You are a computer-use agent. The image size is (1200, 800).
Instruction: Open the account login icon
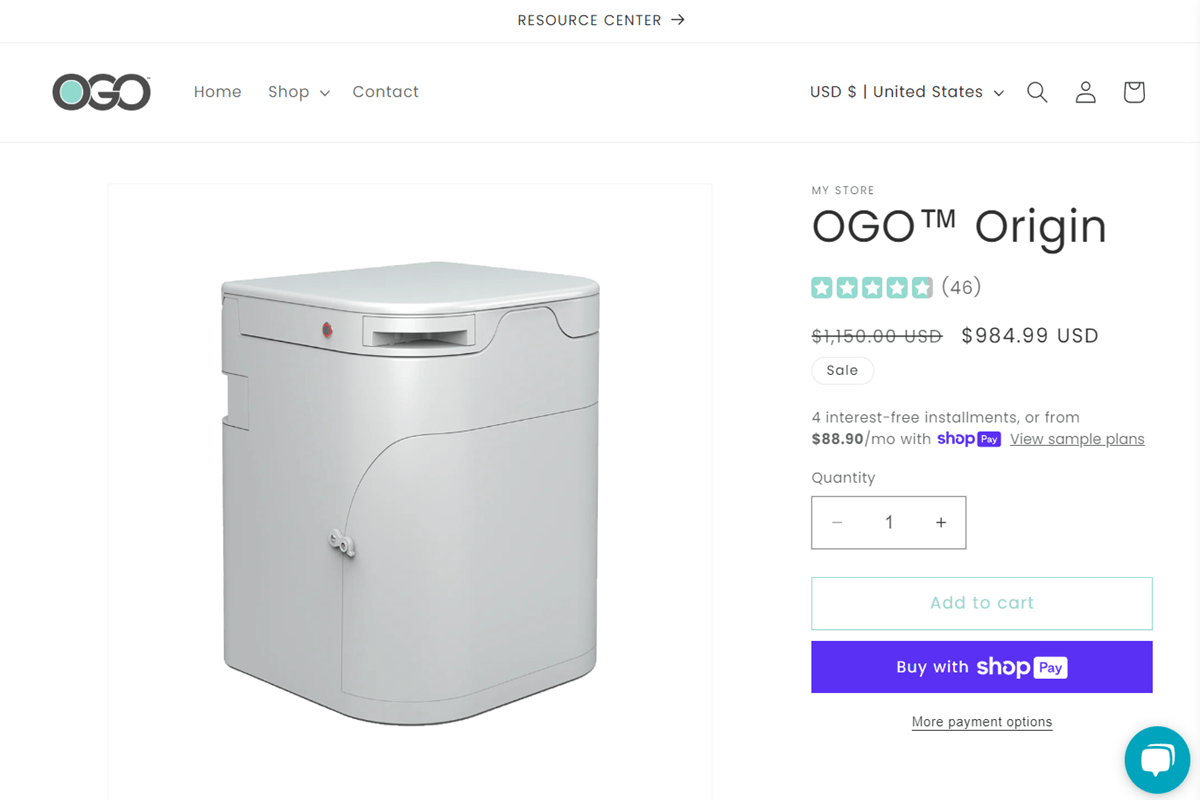(1085, 92)
